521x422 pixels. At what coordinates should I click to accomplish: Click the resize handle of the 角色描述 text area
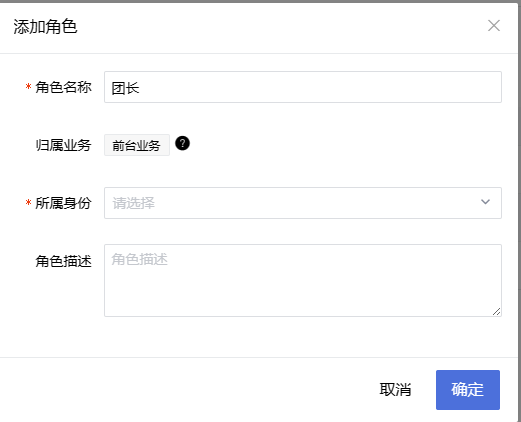click(496, 312)
